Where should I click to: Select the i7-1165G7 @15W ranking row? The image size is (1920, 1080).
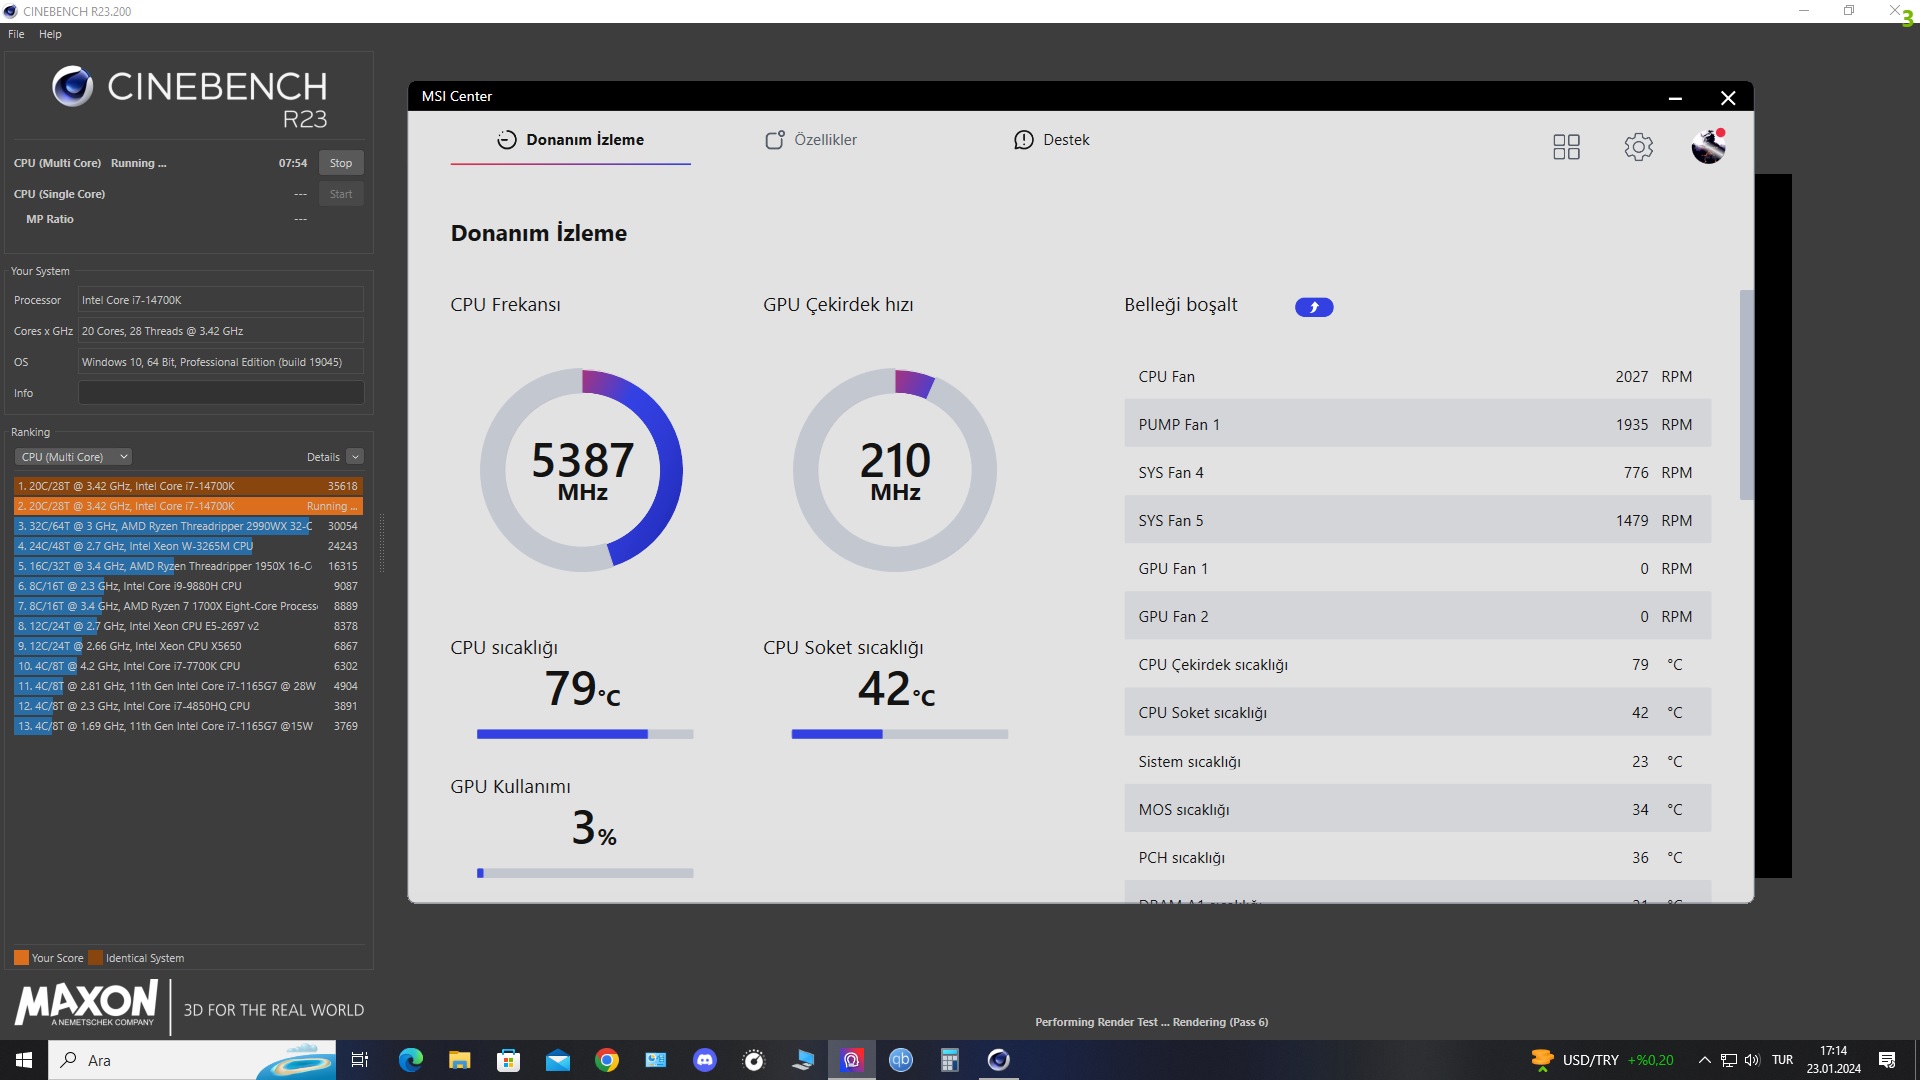coord(188,726)
